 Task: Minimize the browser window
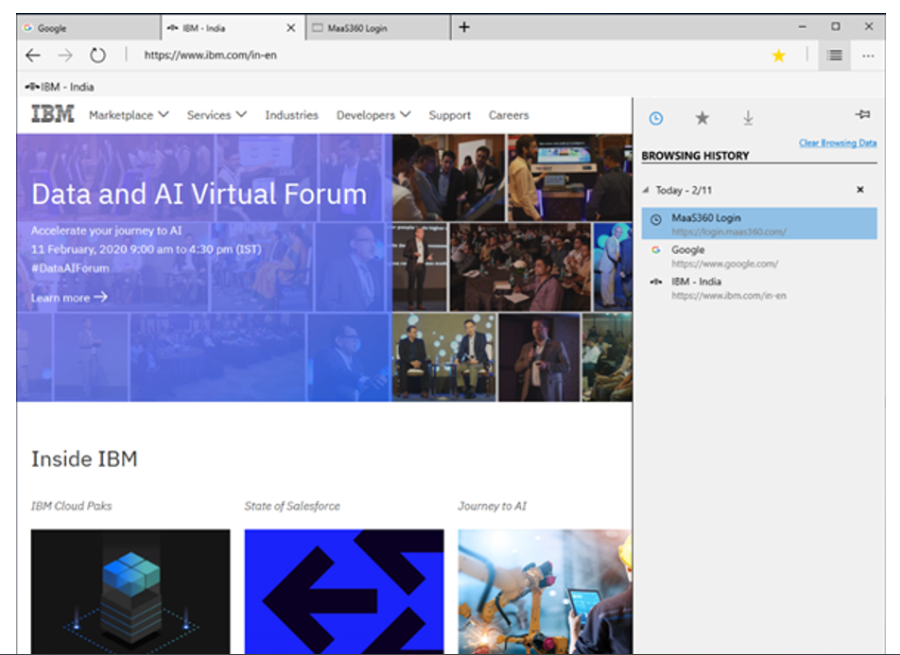pos(802,27)
